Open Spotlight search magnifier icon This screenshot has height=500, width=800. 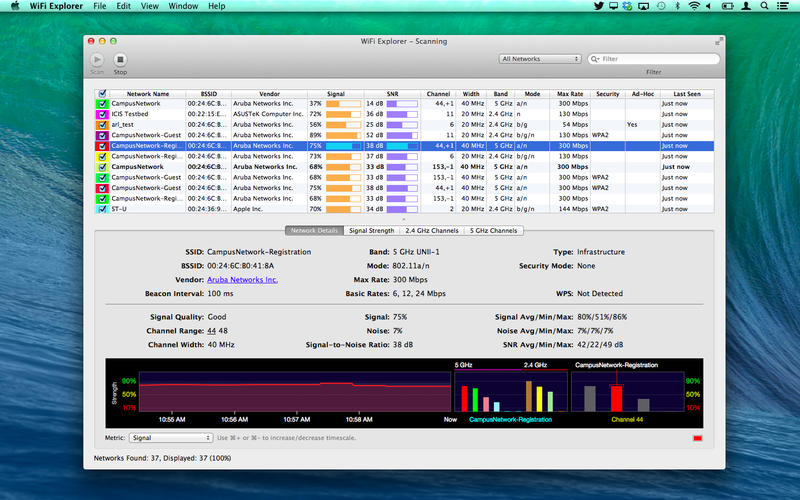pos(764,6)
